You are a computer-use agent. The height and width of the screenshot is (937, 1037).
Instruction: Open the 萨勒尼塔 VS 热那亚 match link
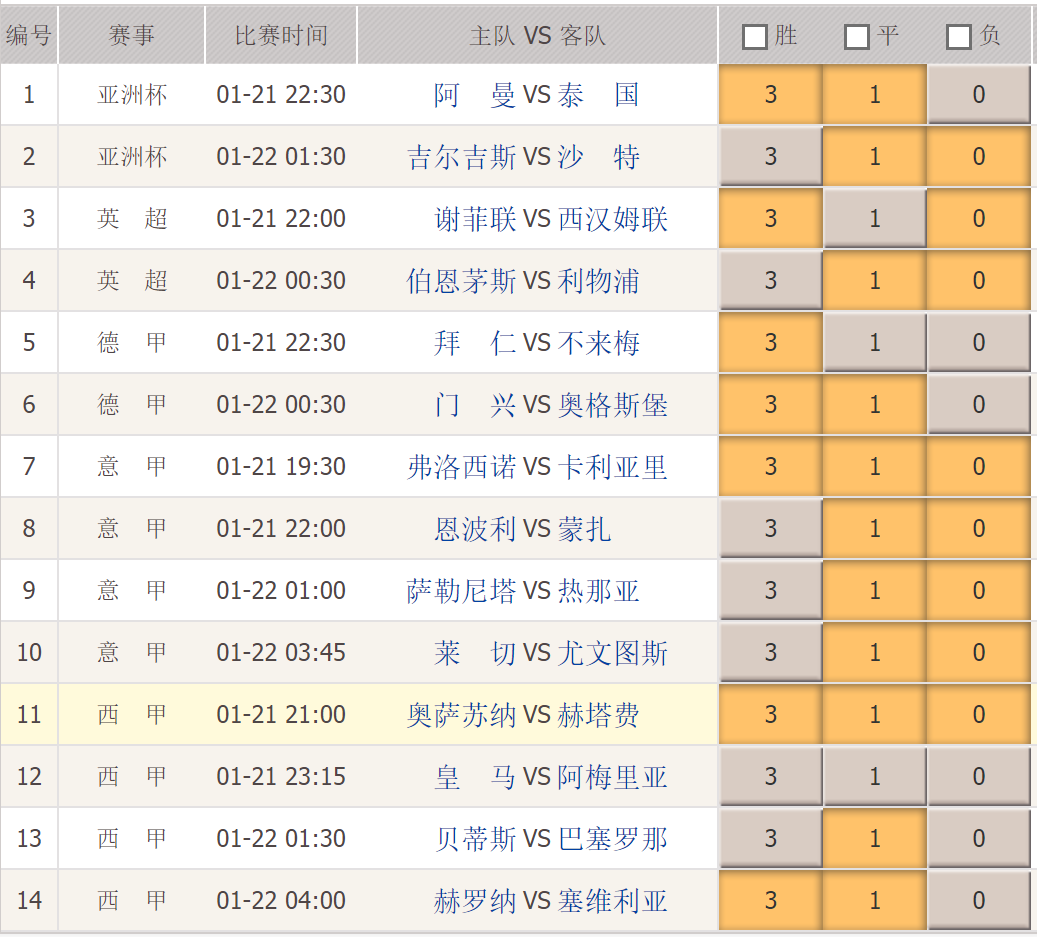(523, 590)
